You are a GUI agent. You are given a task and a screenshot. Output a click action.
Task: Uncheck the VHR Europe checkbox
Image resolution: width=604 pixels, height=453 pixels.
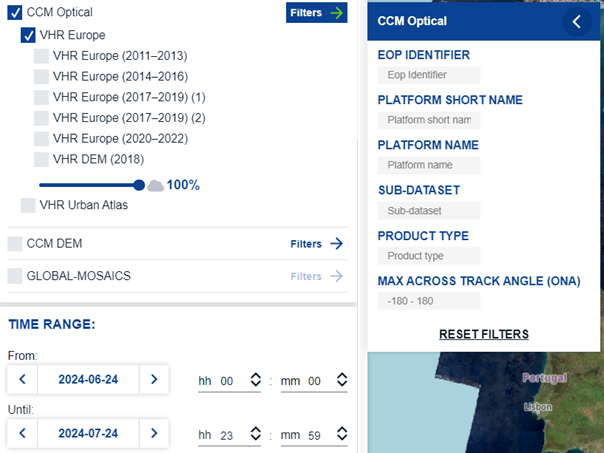pyautogui.click(x=28, y=35)
